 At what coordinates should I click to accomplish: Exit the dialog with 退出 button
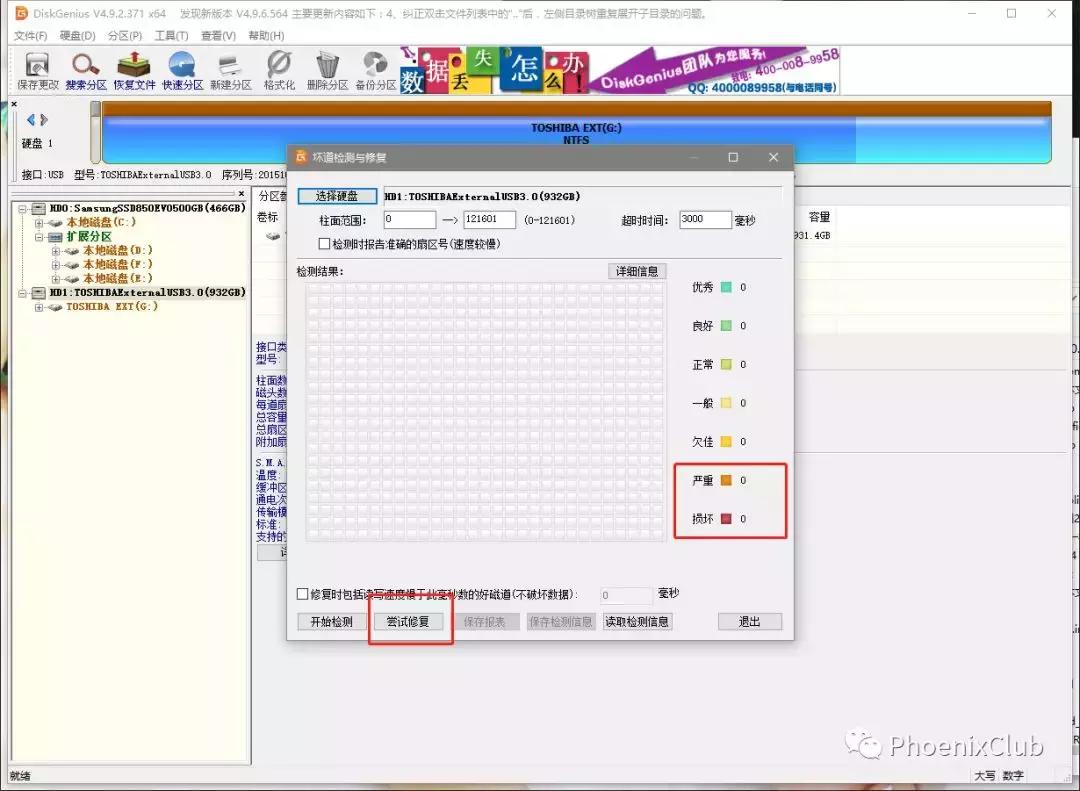point(749,622)
